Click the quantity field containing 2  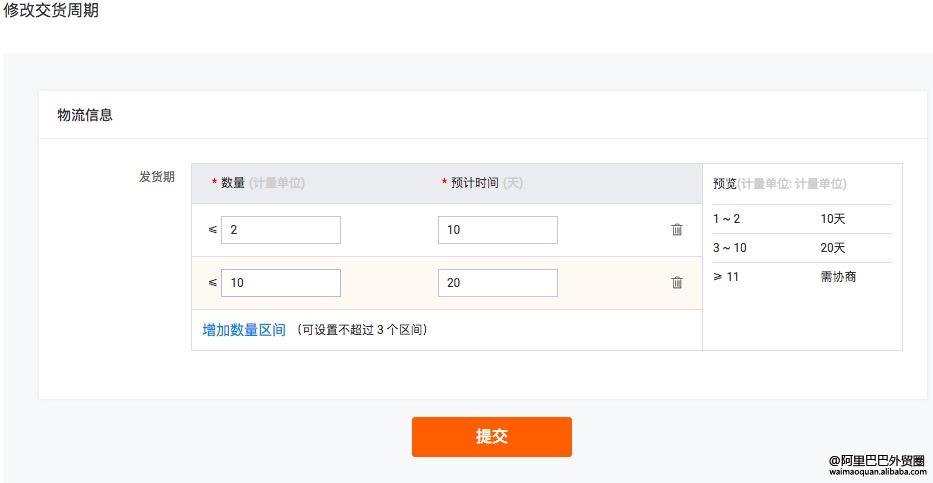coord(281,230)
